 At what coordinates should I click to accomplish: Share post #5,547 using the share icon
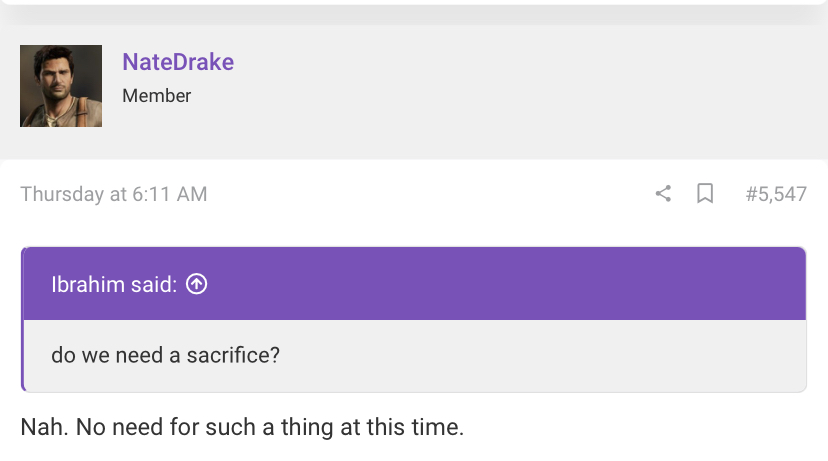point(663,194)
